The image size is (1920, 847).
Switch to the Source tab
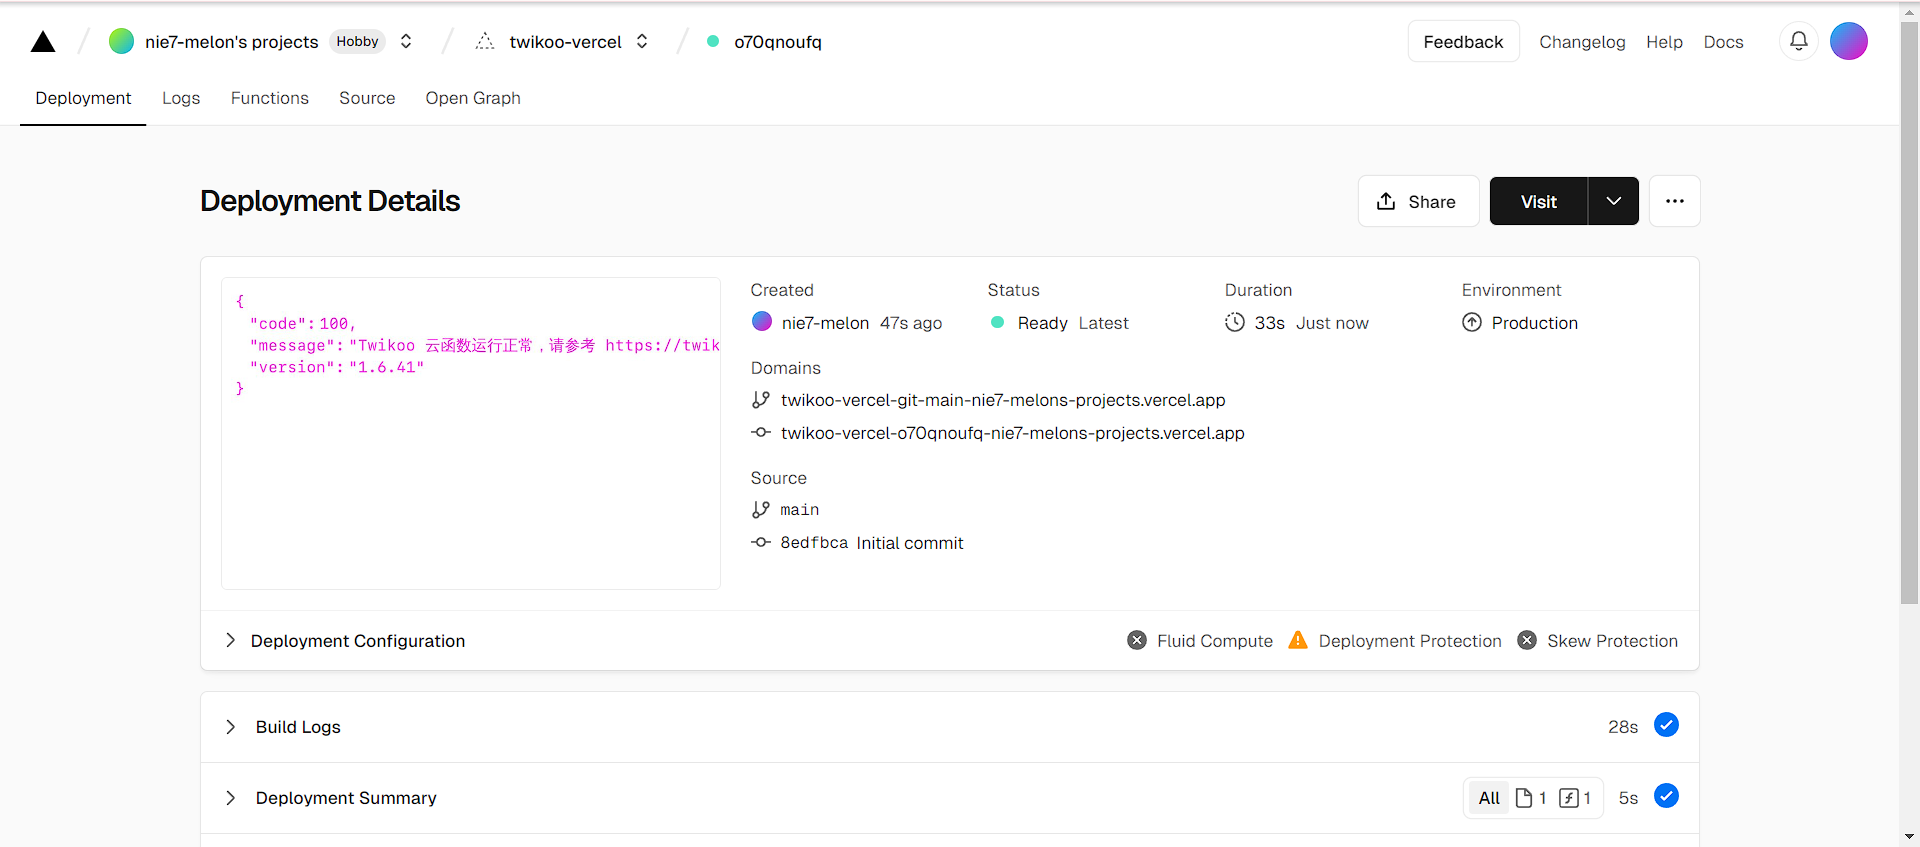367,98
